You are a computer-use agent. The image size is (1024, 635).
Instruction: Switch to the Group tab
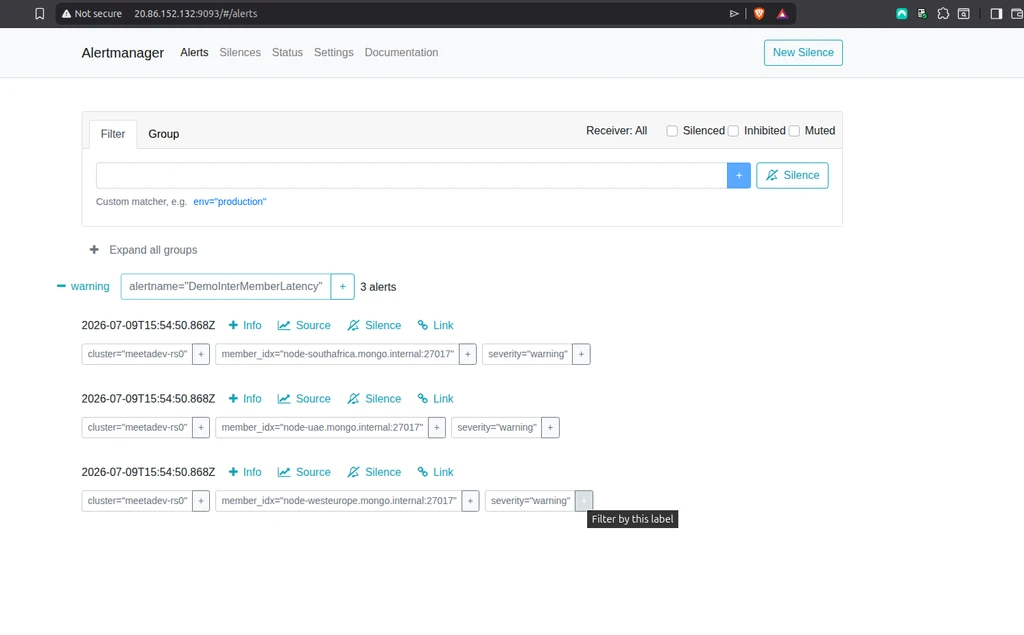(x=163, y=134)
